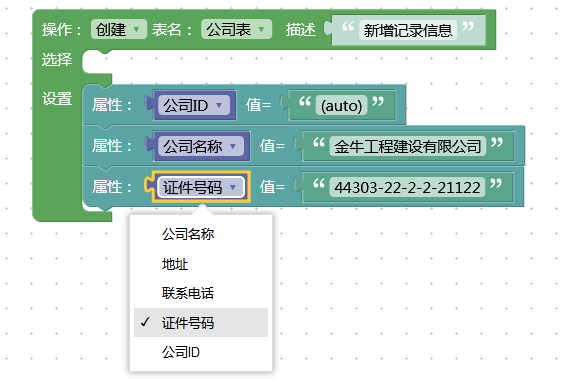The height and width of the screenshot is (379, 575).
Task: Click the 值= label in the 证件号码 row
Action: 272,187
